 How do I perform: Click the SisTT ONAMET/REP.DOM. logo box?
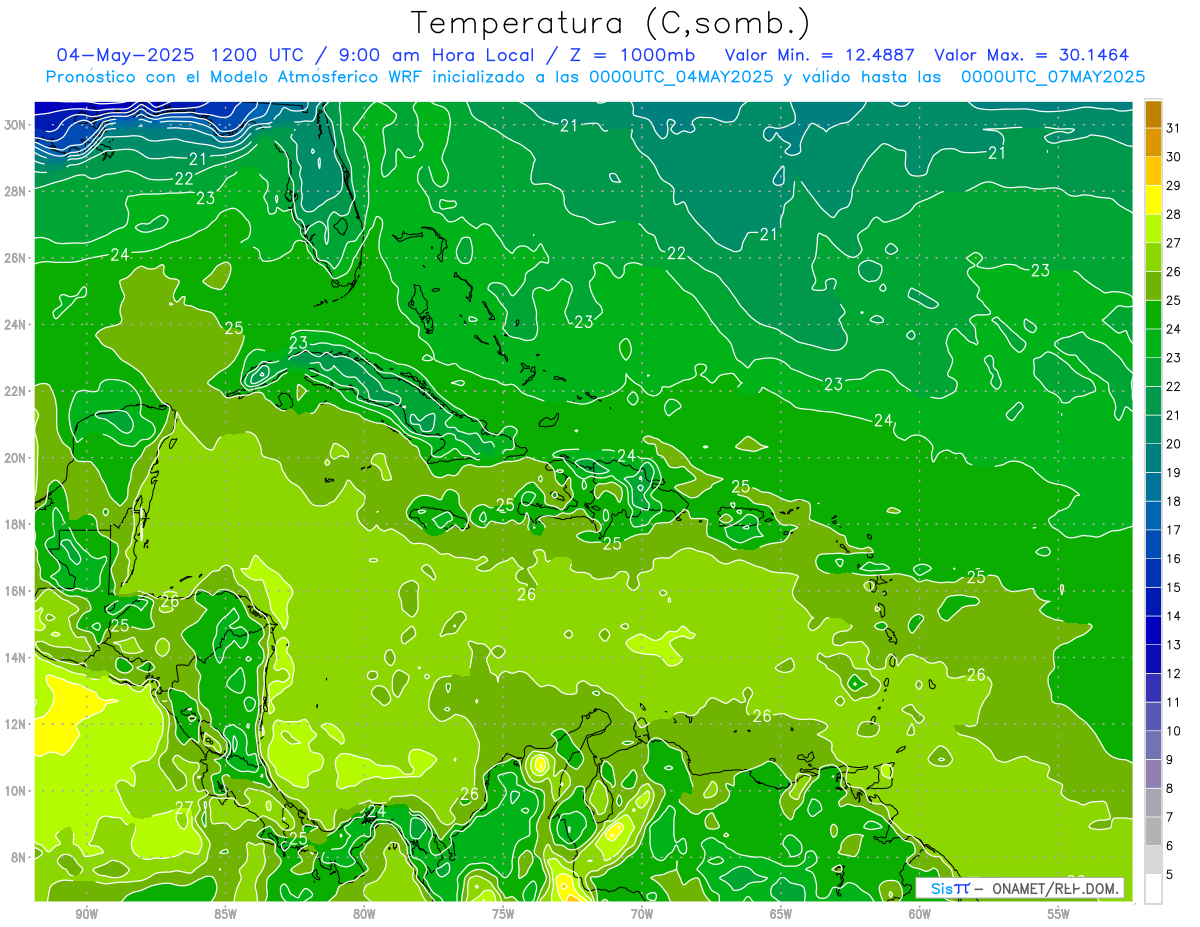click(x=1020, y=888)
